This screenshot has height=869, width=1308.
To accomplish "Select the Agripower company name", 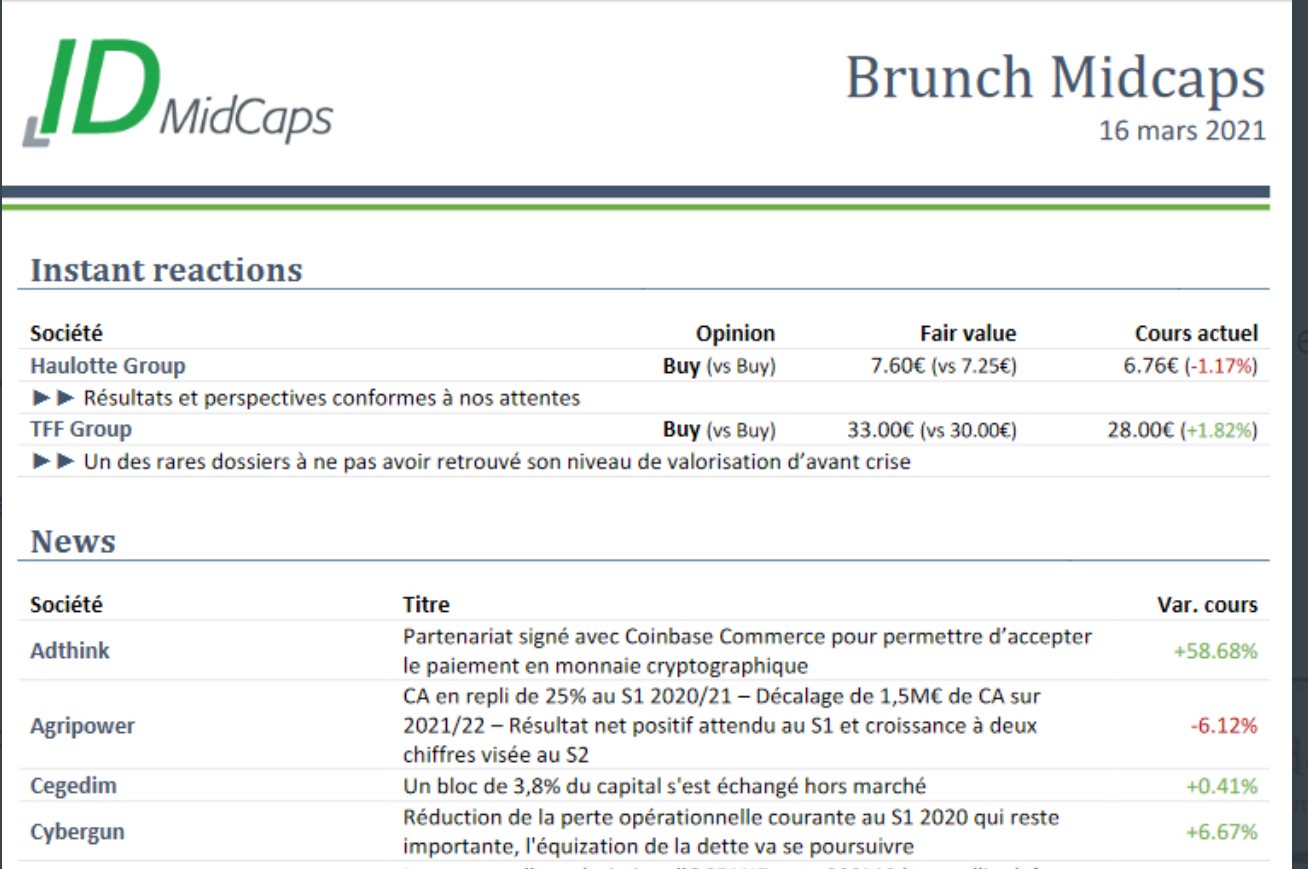I will [x=82, y=725].
